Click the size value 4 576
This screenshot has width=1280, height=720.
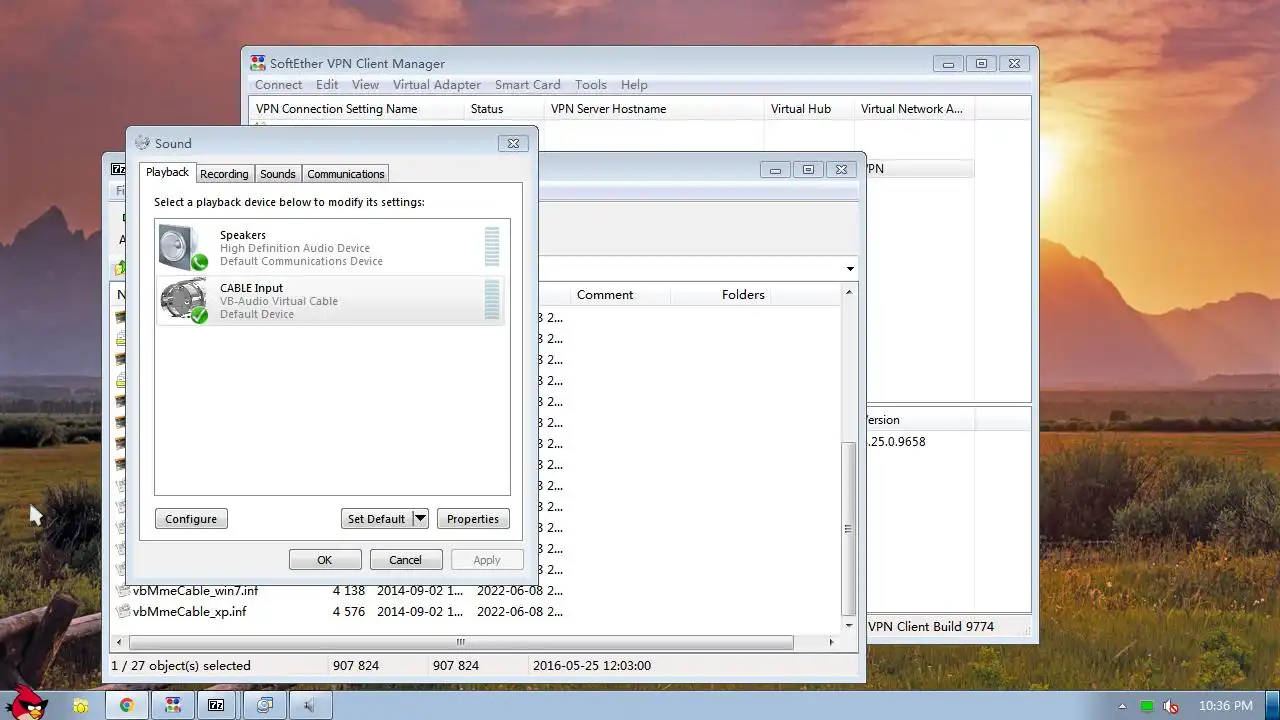coord(349,611)
